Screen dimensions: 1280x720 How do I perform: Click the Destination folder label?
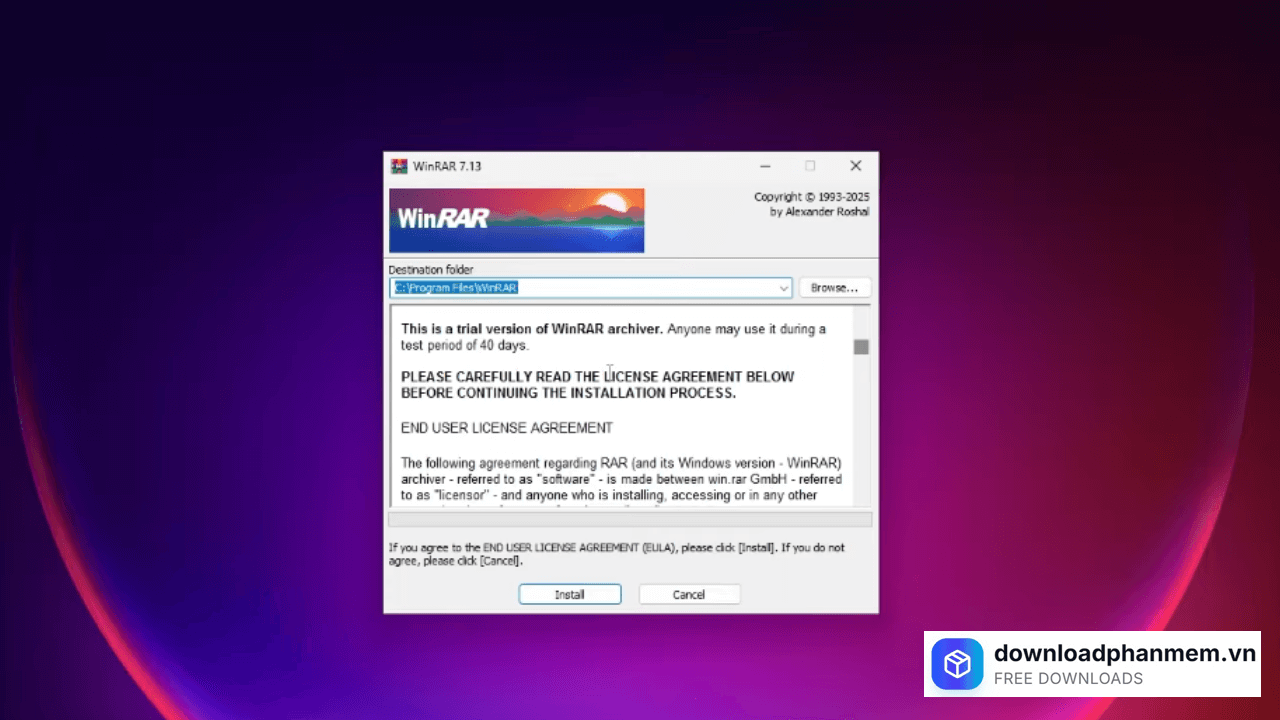[x=431, y=270]
